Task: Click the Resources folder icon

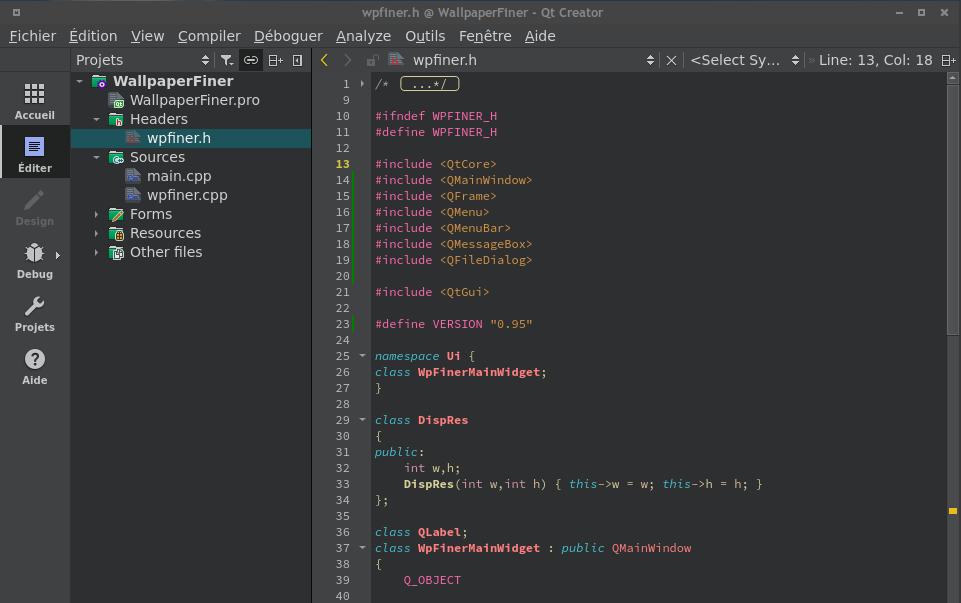Action: [116, 233]
